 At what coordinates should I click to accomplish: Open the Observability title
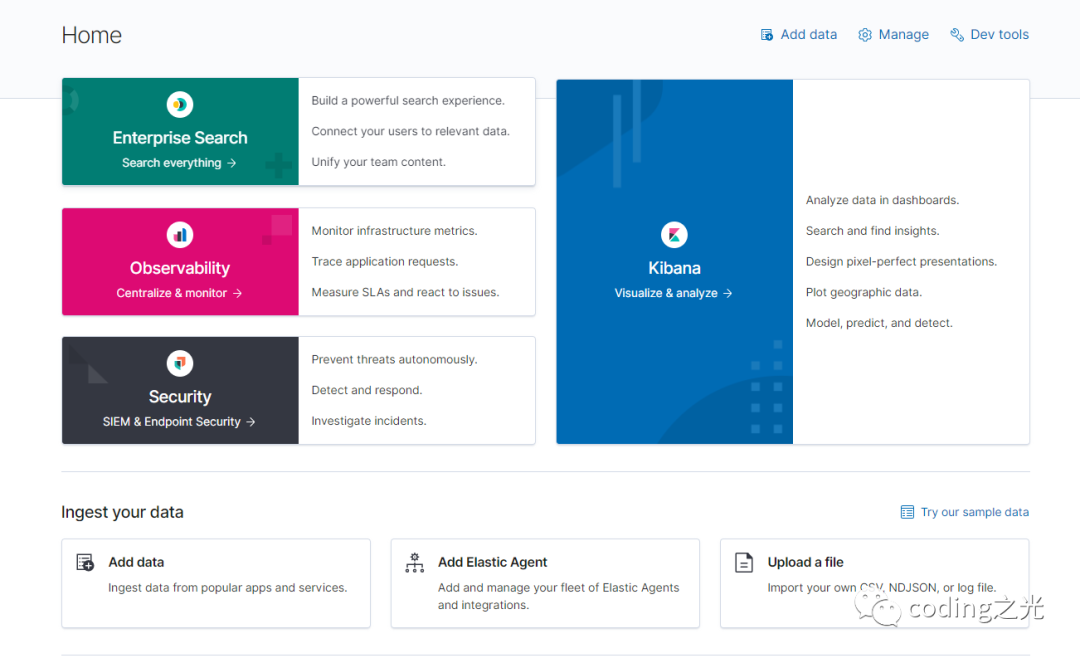coord(180,268)
